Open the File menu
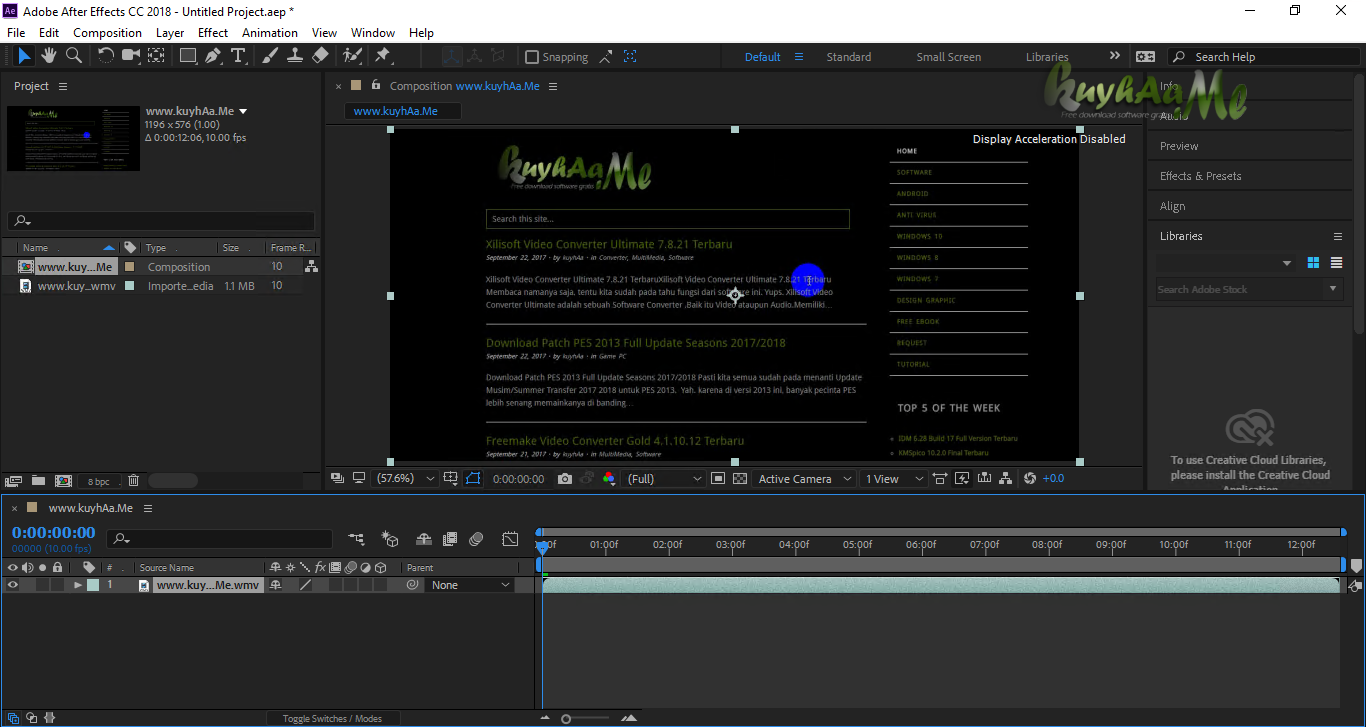Screen dimensions: 1366x727 [16, 32]
